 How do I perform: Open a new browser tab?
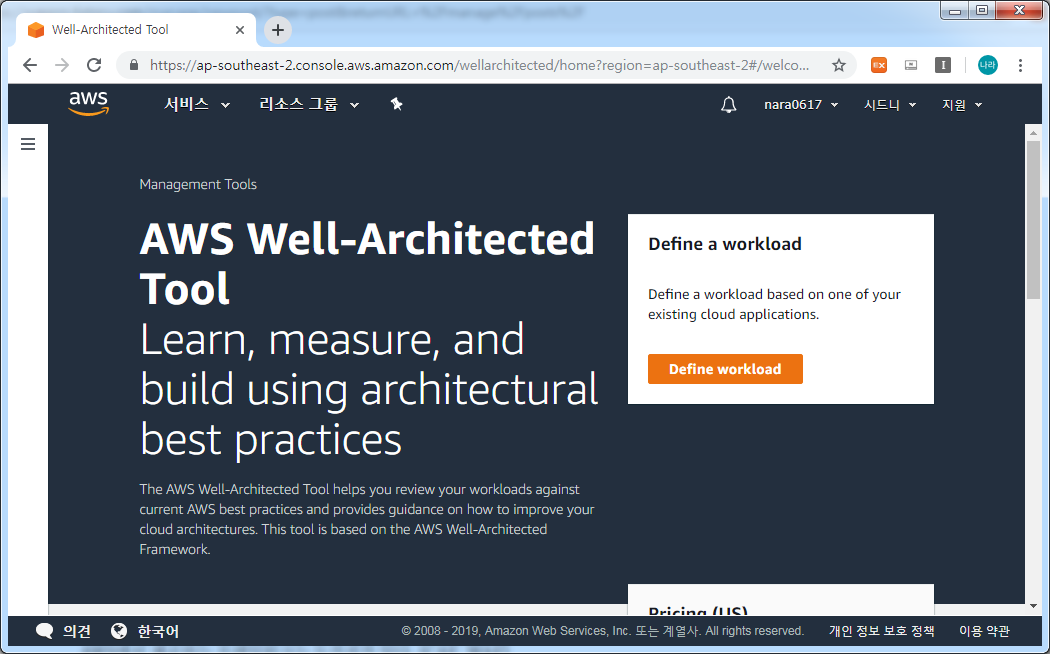[277, 29]
